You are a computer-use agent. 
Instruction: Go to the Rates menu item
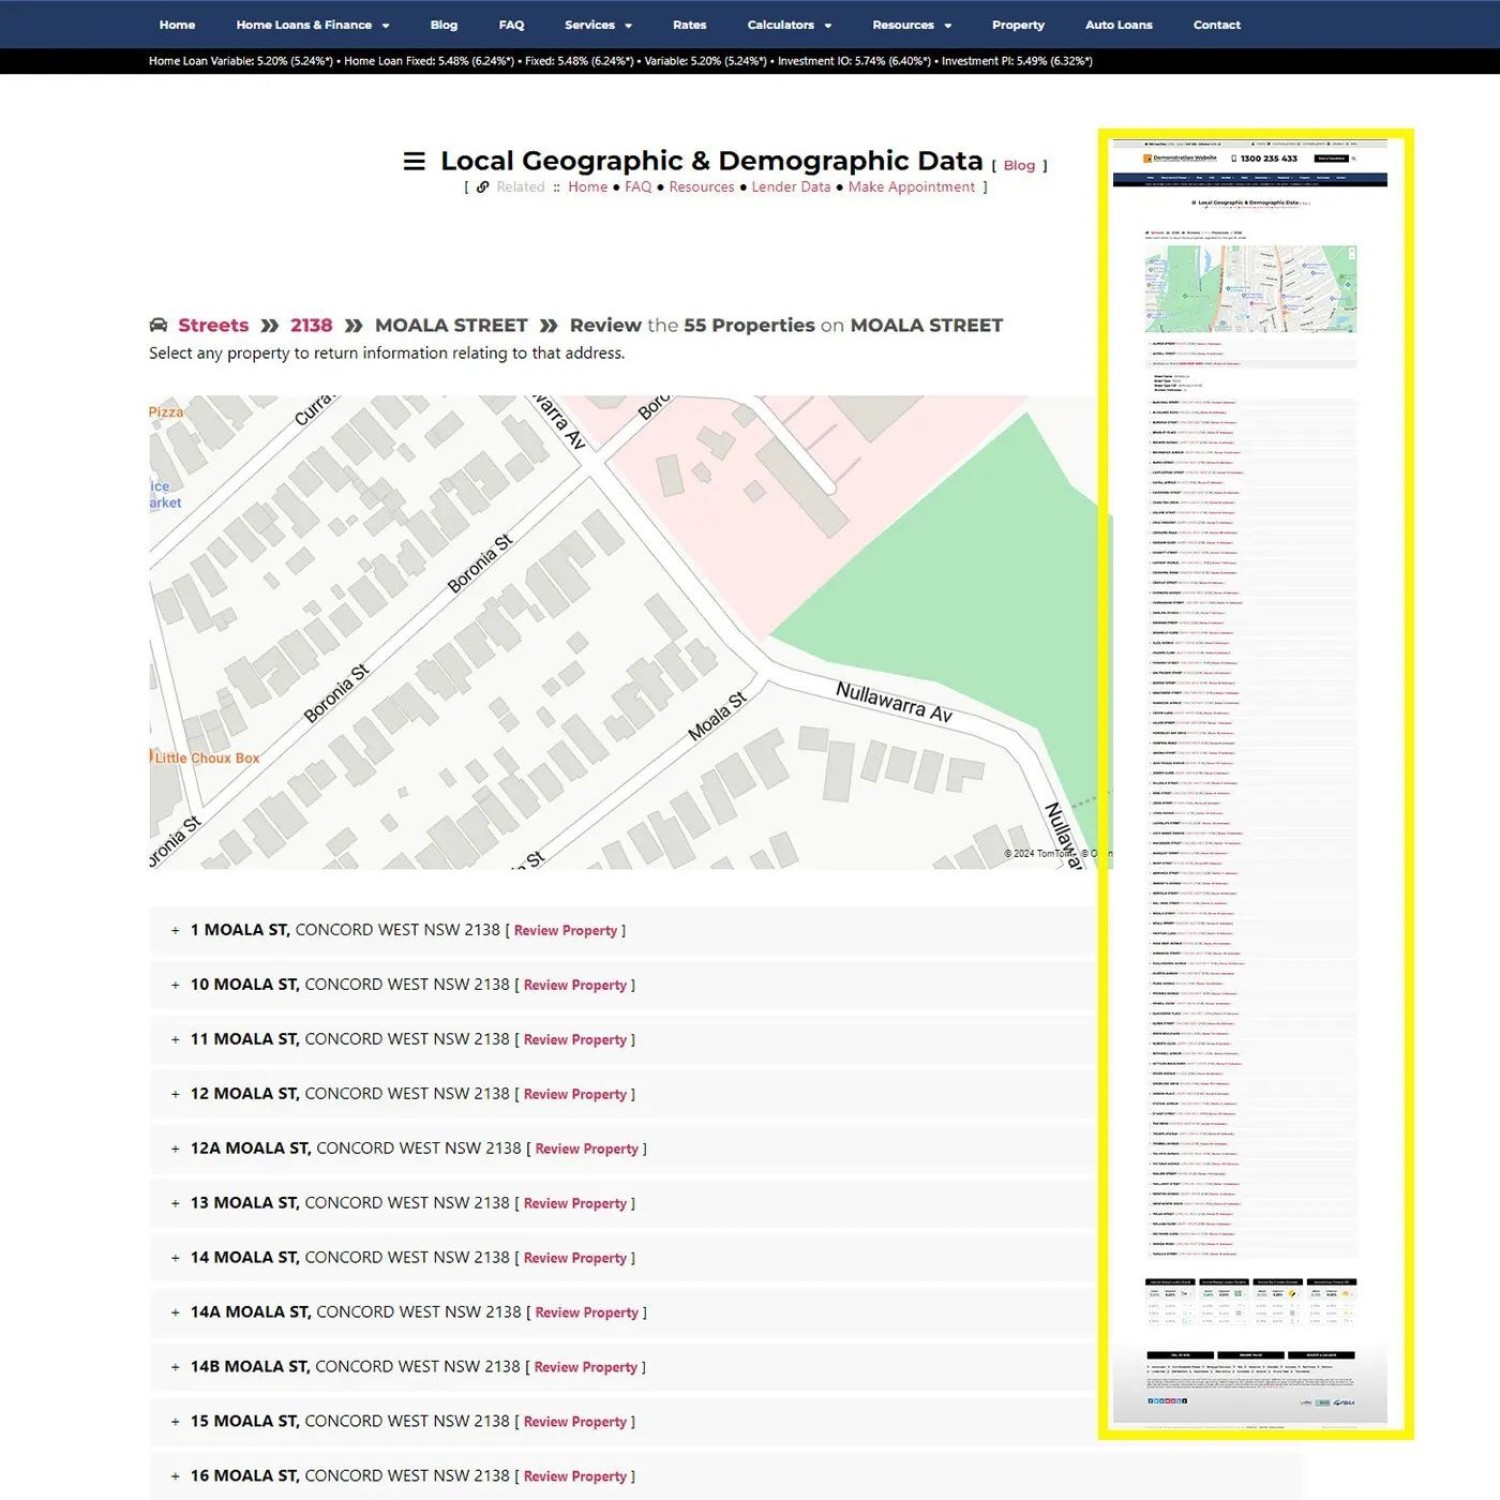pos(689,25)
